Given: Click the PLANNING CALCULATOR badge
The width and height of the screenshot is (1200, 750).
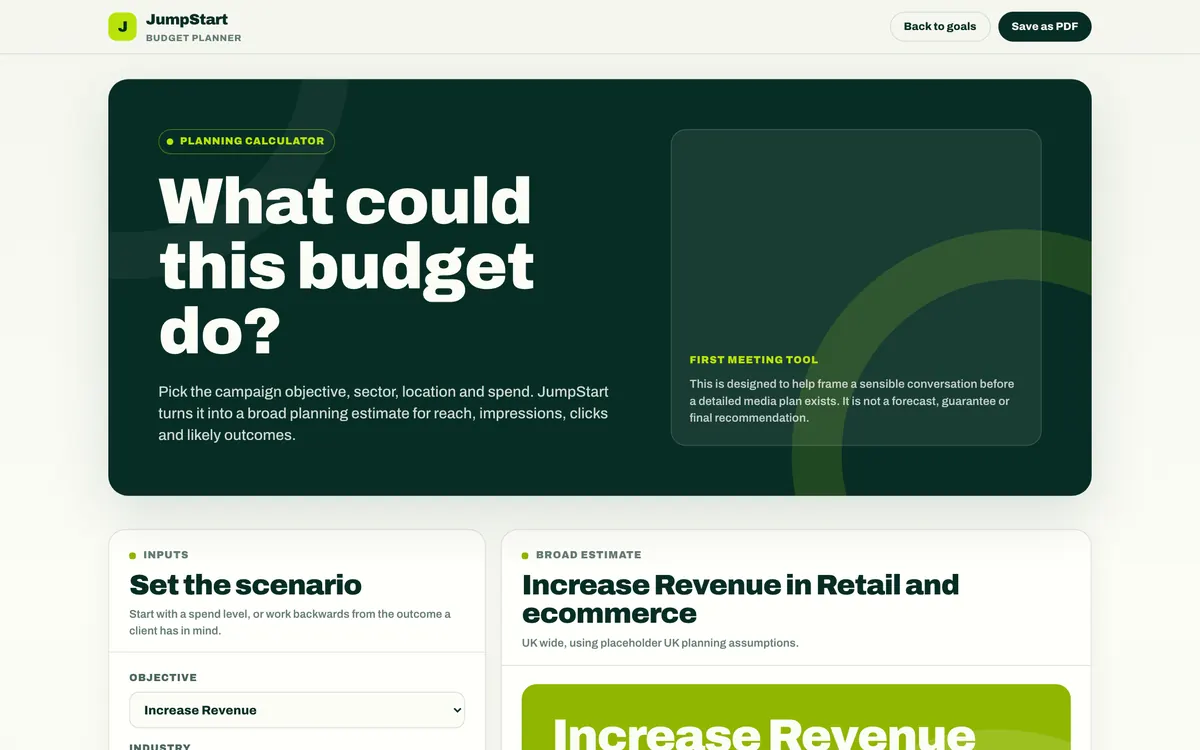Looking at the screenshot, I should pos(246,141).
